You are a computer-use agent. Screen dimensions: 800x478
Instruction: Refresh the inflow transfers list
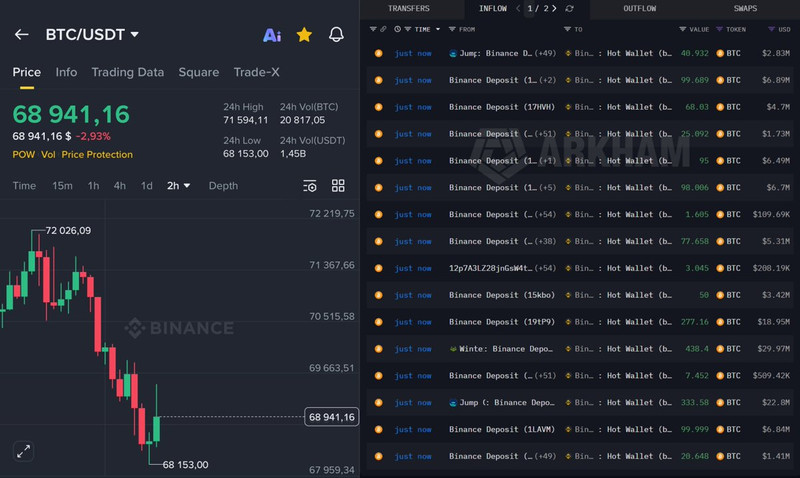pyautogui.click(x=569, y=9)
